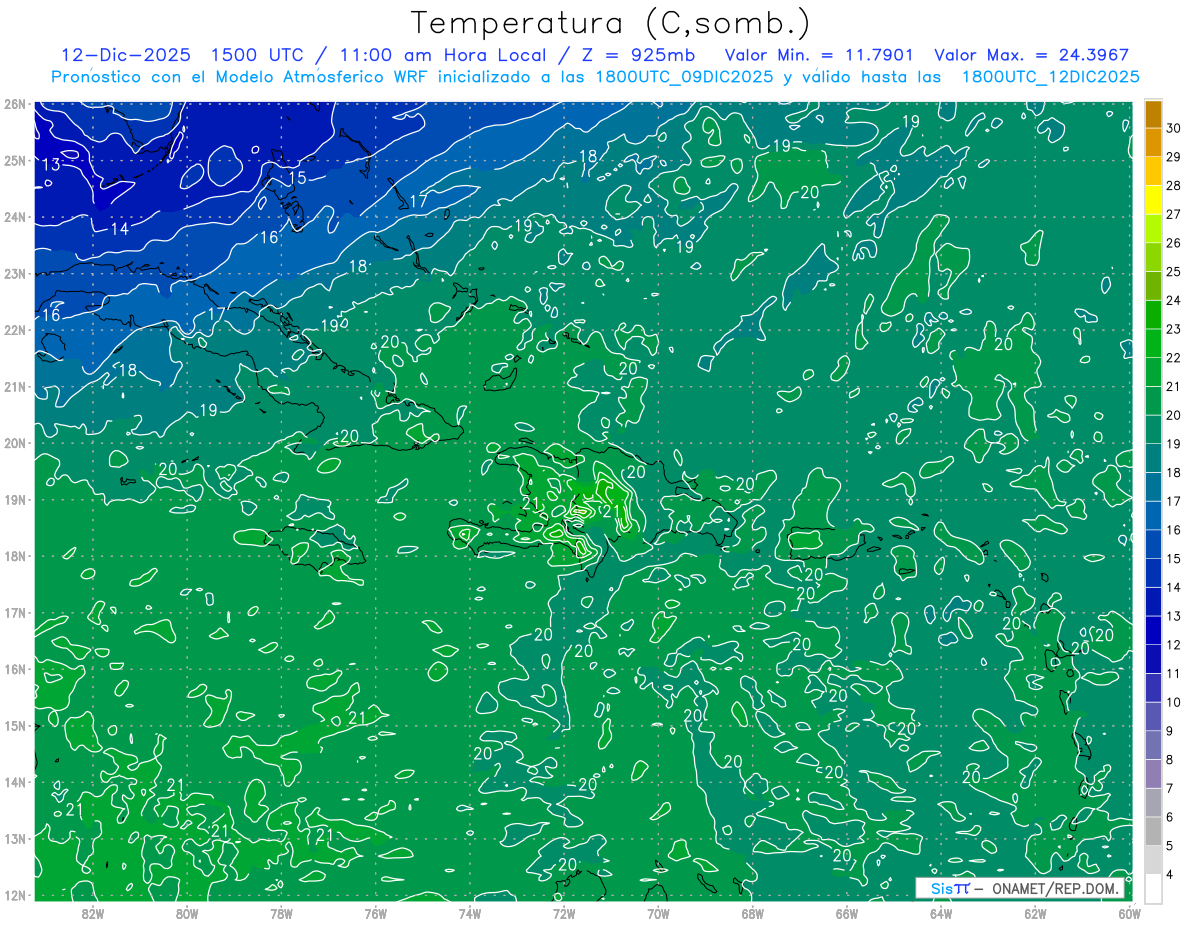The height and width of the screenshot is (927, 1200).
Task: Click the '17N' latitude axis label
Action: pyautogui.click(x=14, y=612)
